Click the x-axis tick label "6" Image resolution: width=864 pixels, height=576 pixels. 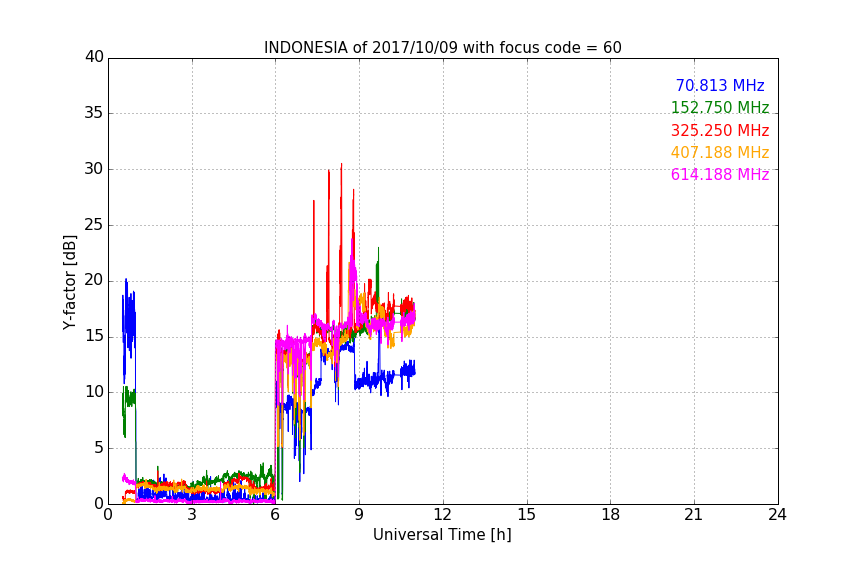pyautogui.click(x=276, y=515)
